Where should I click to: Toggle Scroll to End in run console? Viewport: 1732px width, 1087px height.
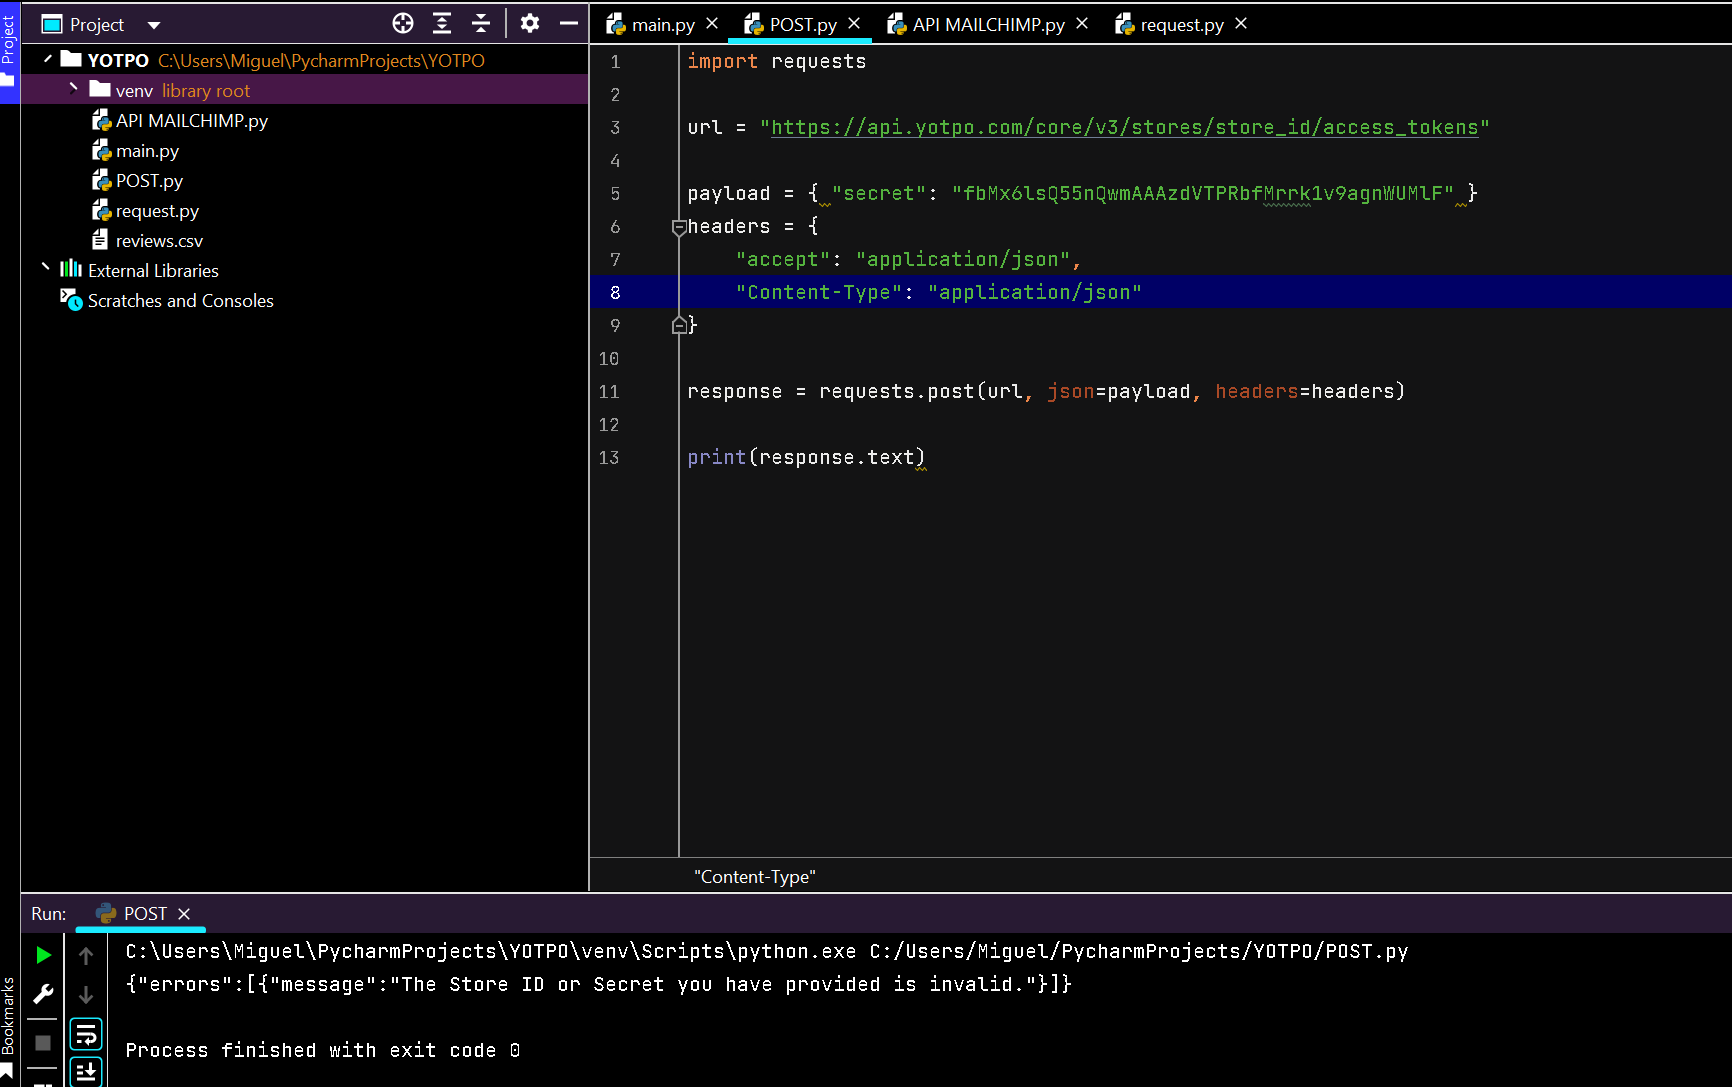click(86, 1072)
